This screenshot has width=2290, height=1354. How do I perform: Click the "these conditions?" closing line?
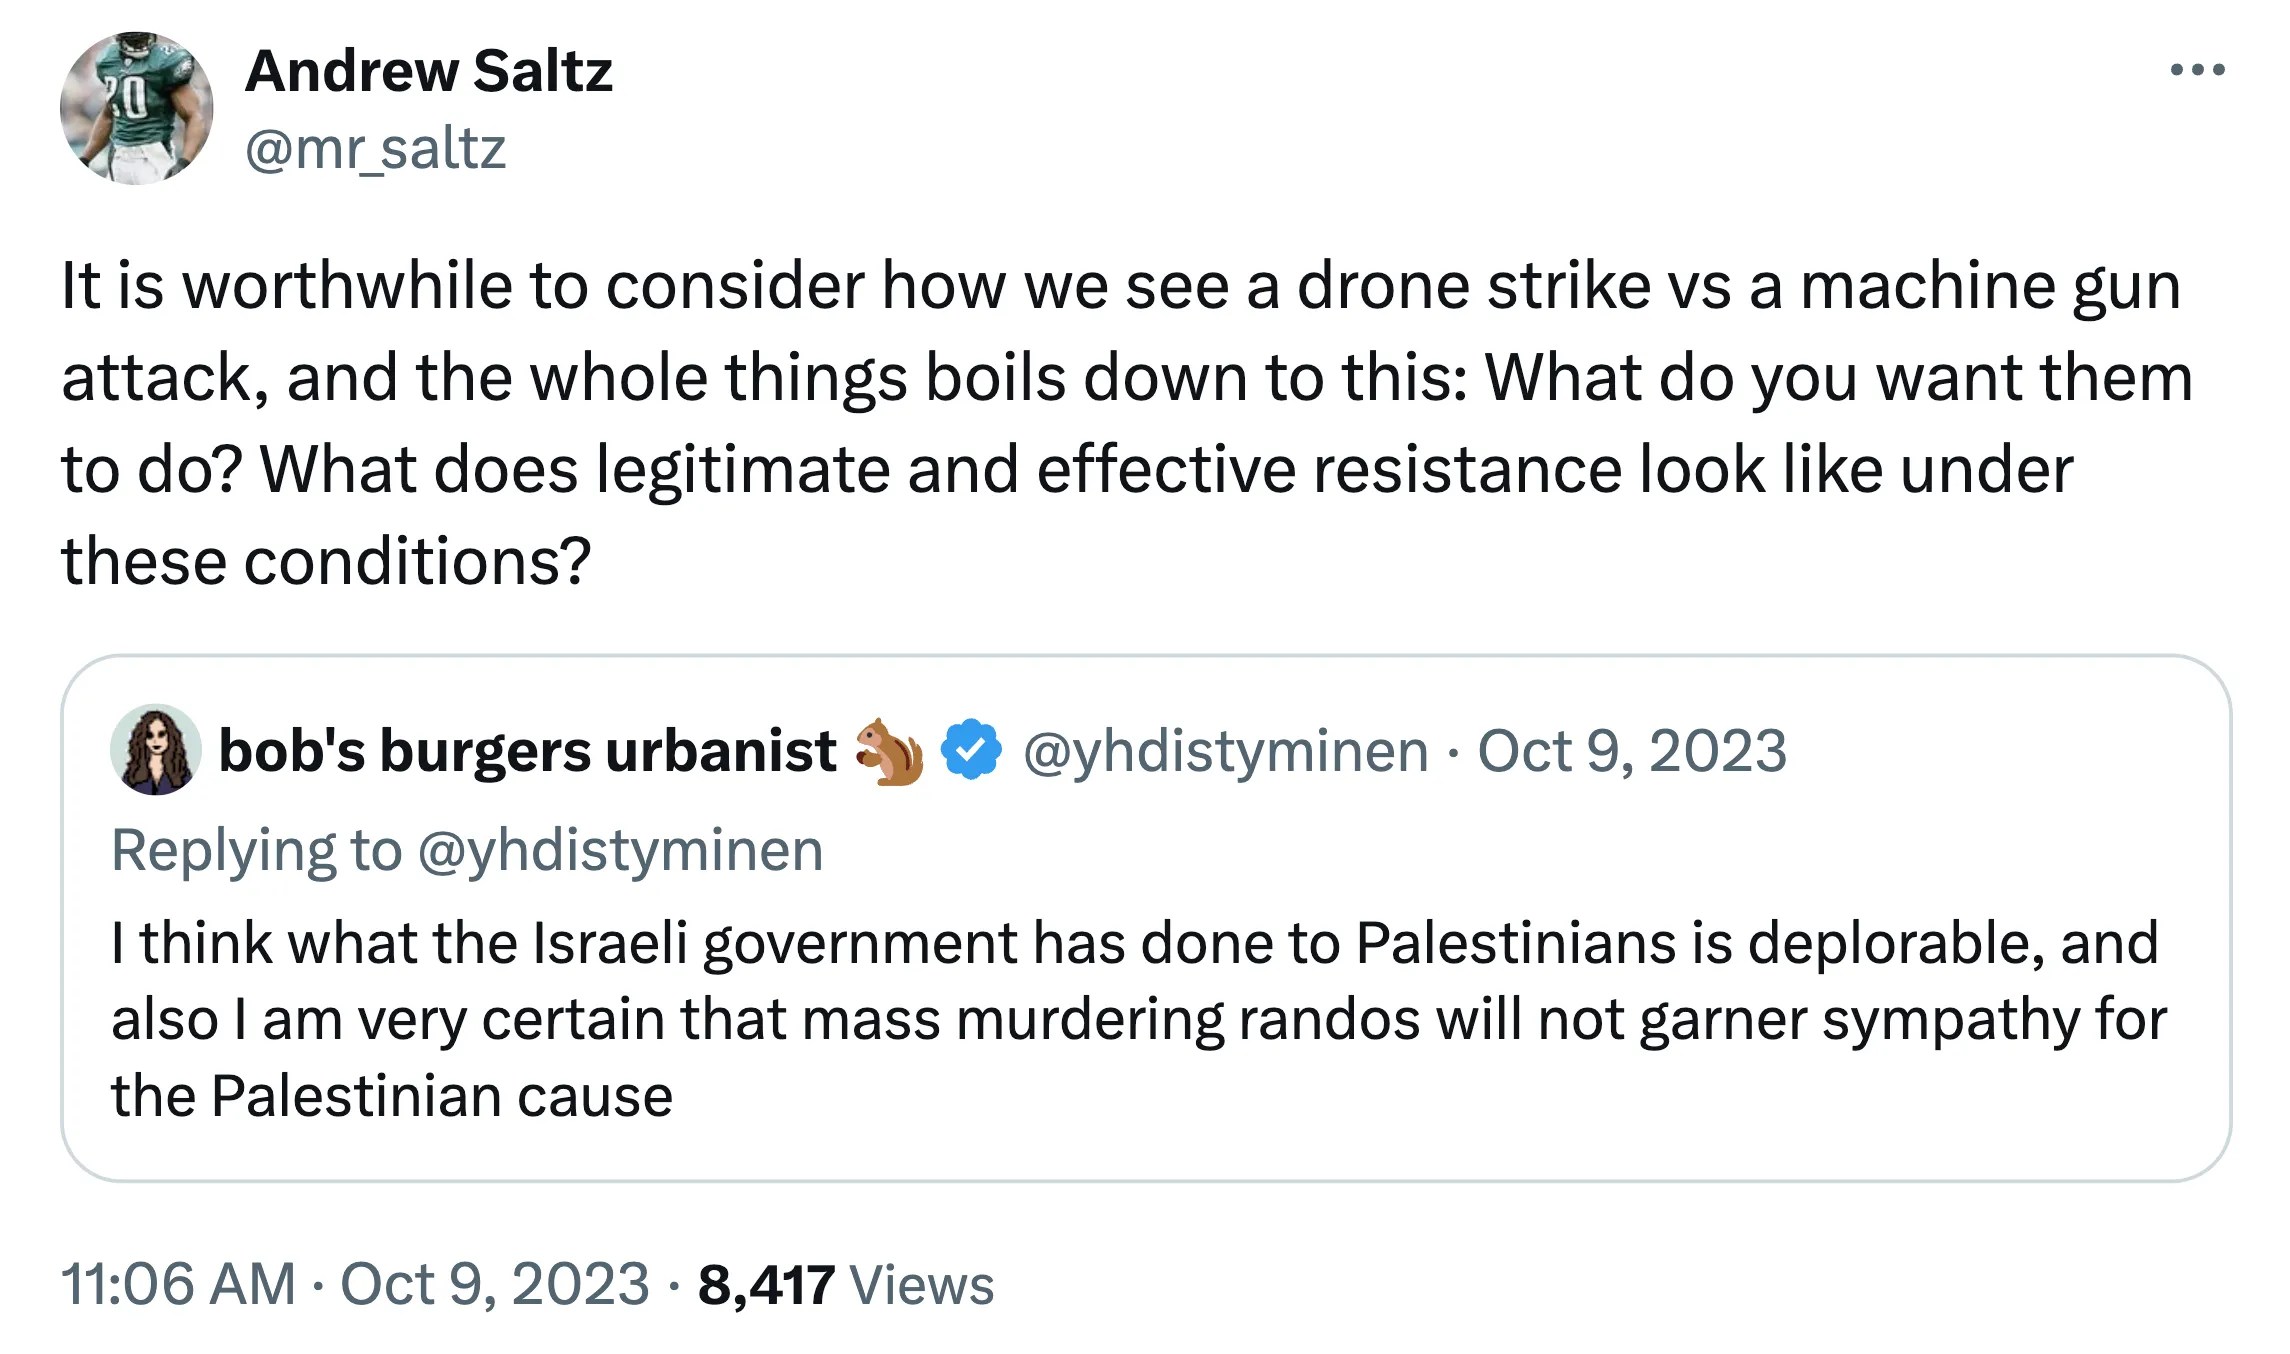pyautogui.click(x=326, y=562)
